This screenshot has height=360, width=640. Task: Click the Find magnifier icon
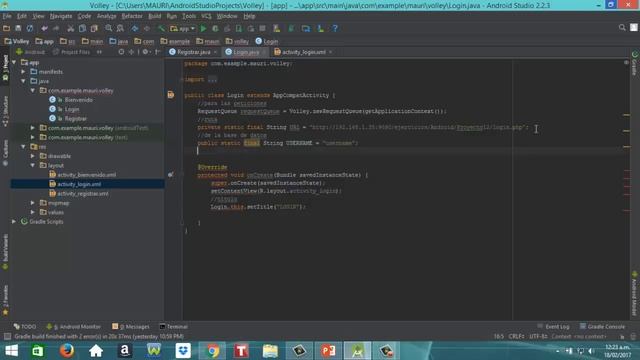coord(109,28)
